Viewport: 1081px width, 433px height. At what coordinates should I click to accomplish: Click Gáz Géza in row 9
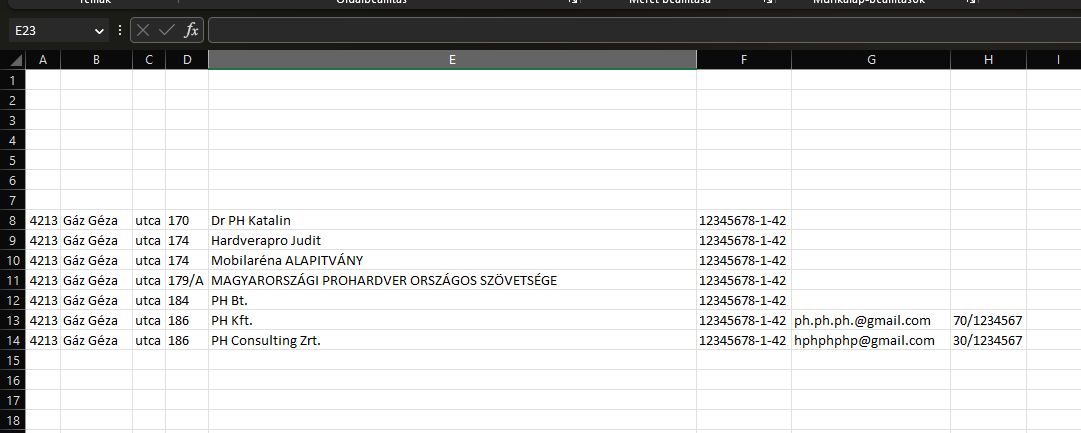[97, 241]
